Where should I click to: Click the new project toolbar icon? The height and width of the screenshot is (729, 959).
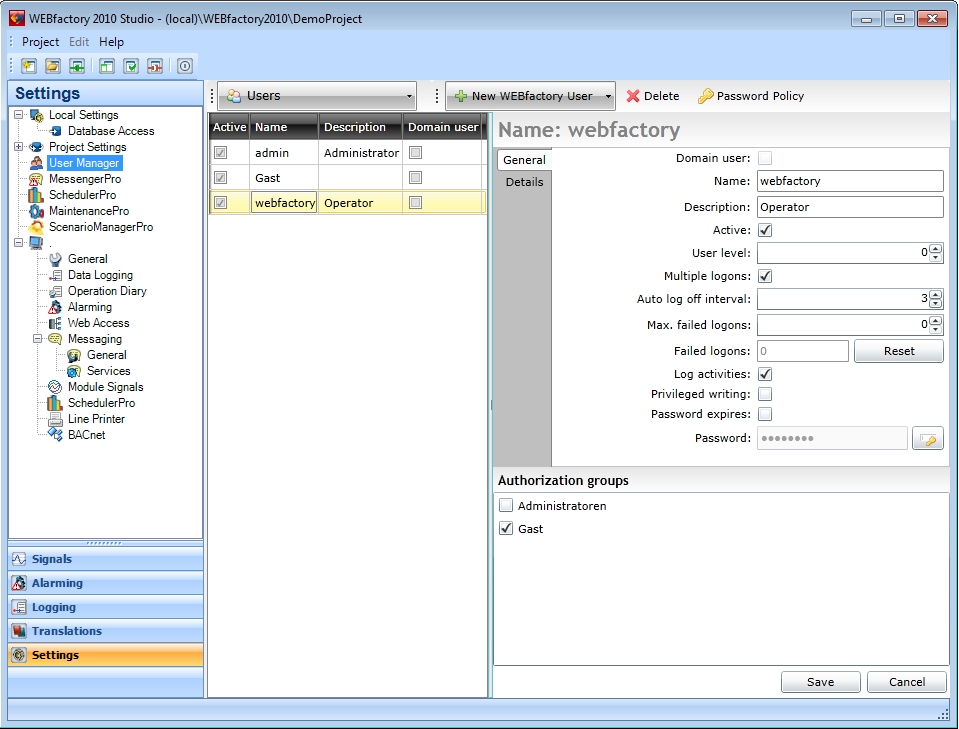point(28,67)
